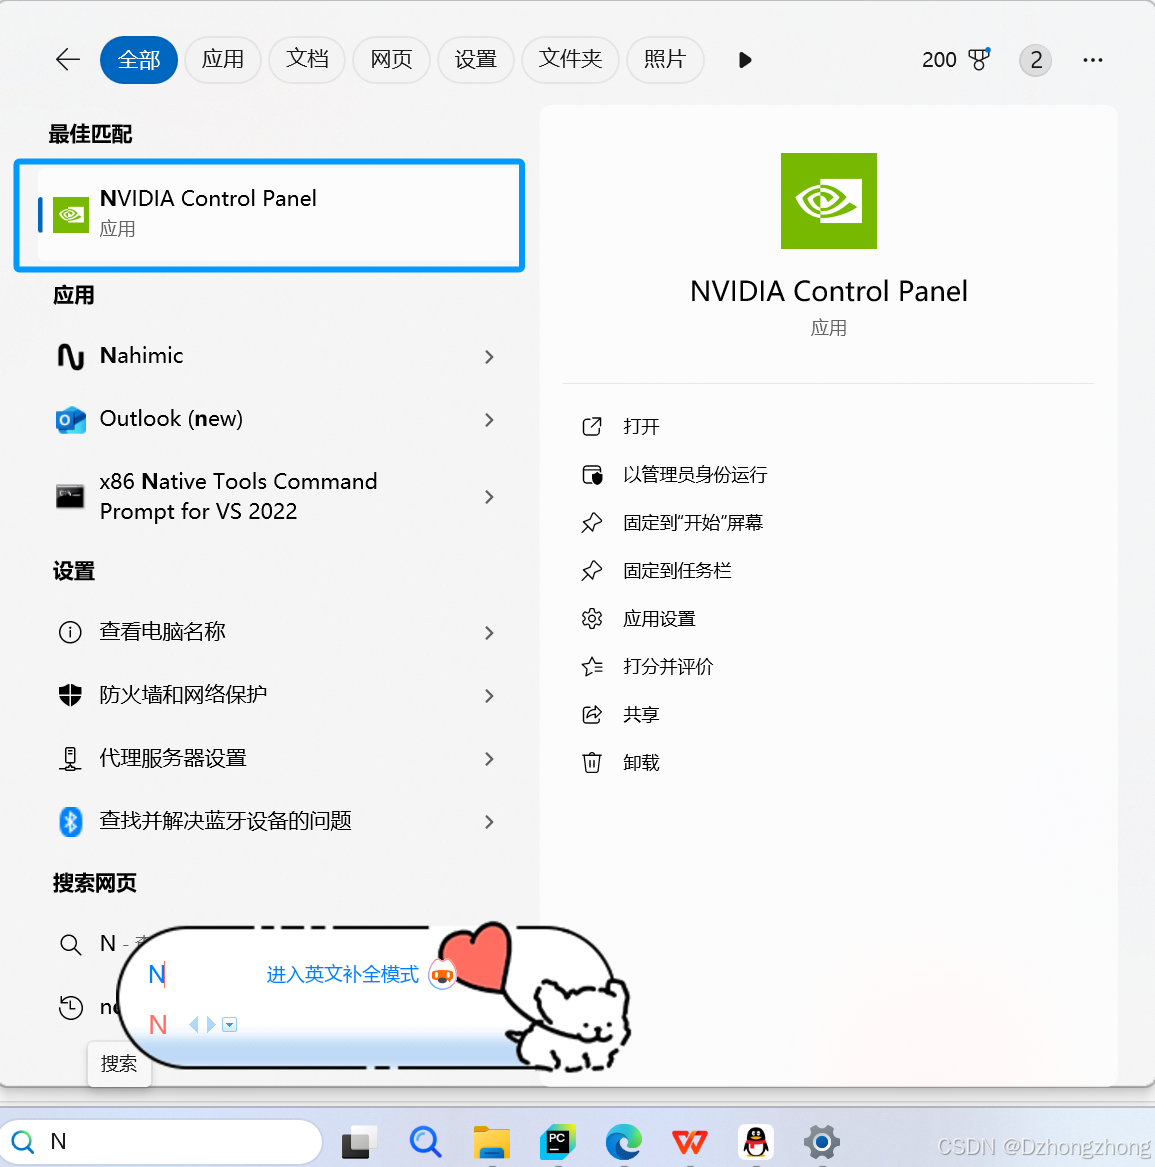
Task: Expand Bluetooth troubleshooting chevron
Action: tap(489, 822)
